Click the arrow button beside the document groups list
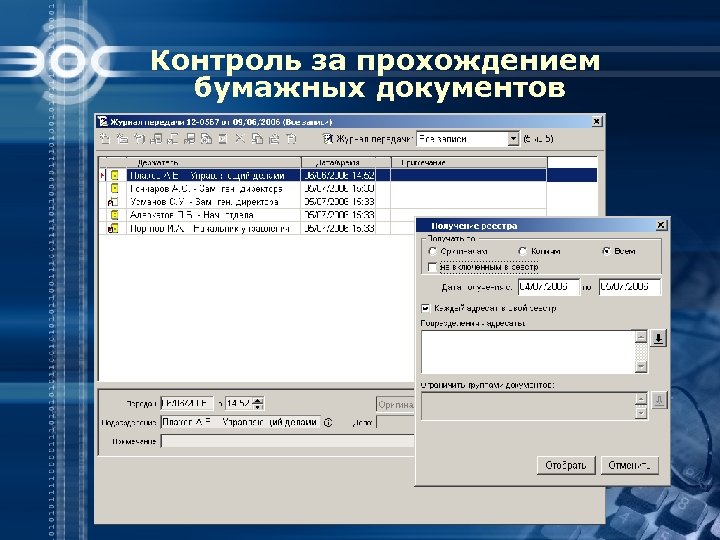The height and width of the screenshot is (540, 720). pos(659,400)
